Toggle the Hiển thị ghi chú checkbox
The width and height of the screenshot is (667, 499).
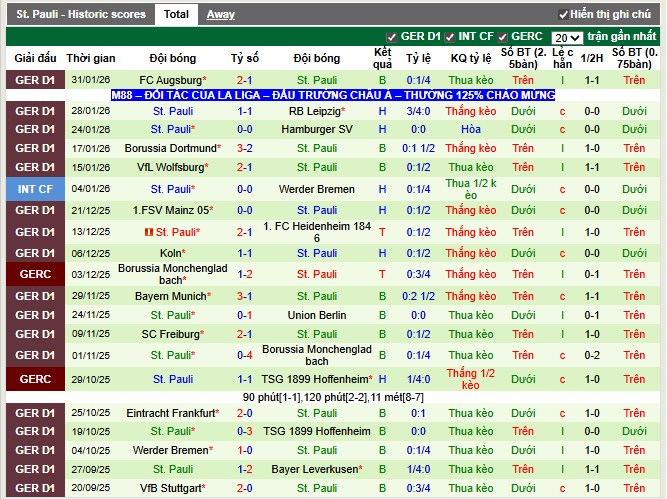point(563,15)
